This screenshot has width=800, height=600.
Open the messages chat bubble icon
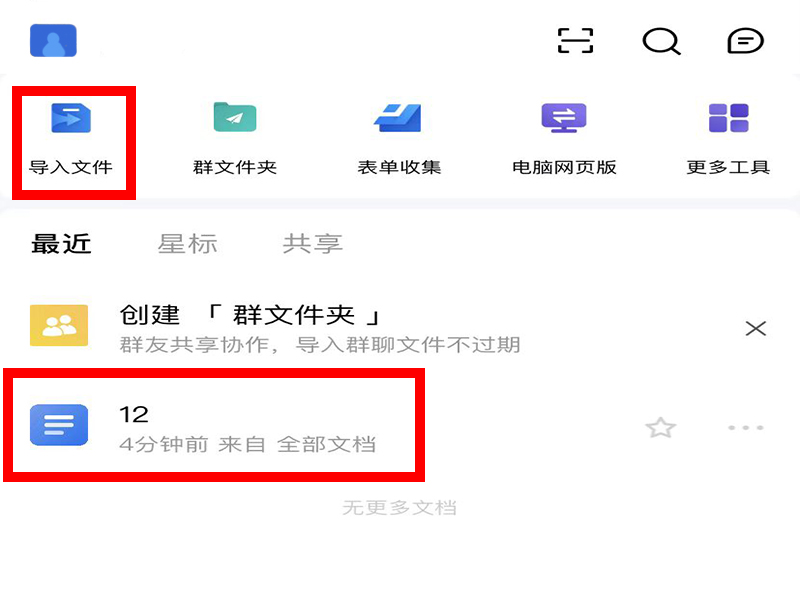point(745,41)
